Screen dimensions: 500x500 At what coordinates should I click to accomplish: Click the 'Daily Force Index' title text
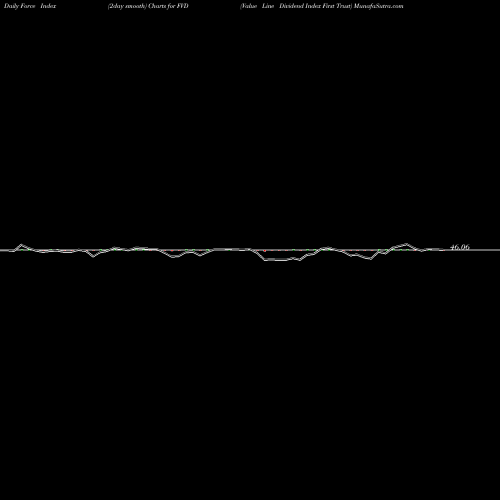click(30, 6)
